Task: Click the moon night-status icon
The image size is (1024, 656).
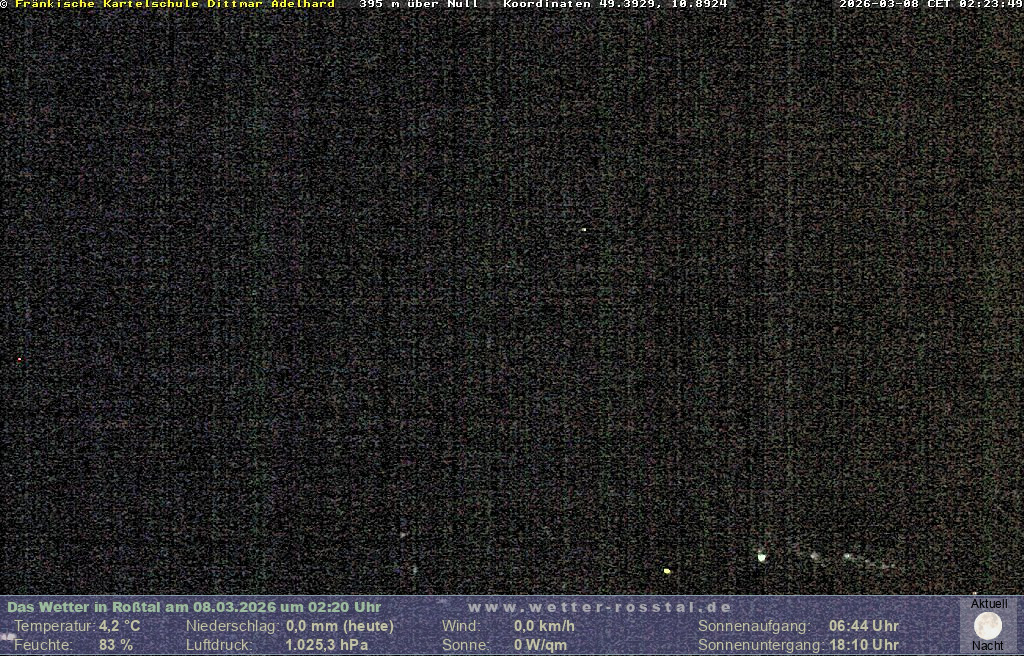Action: [988, 626]
